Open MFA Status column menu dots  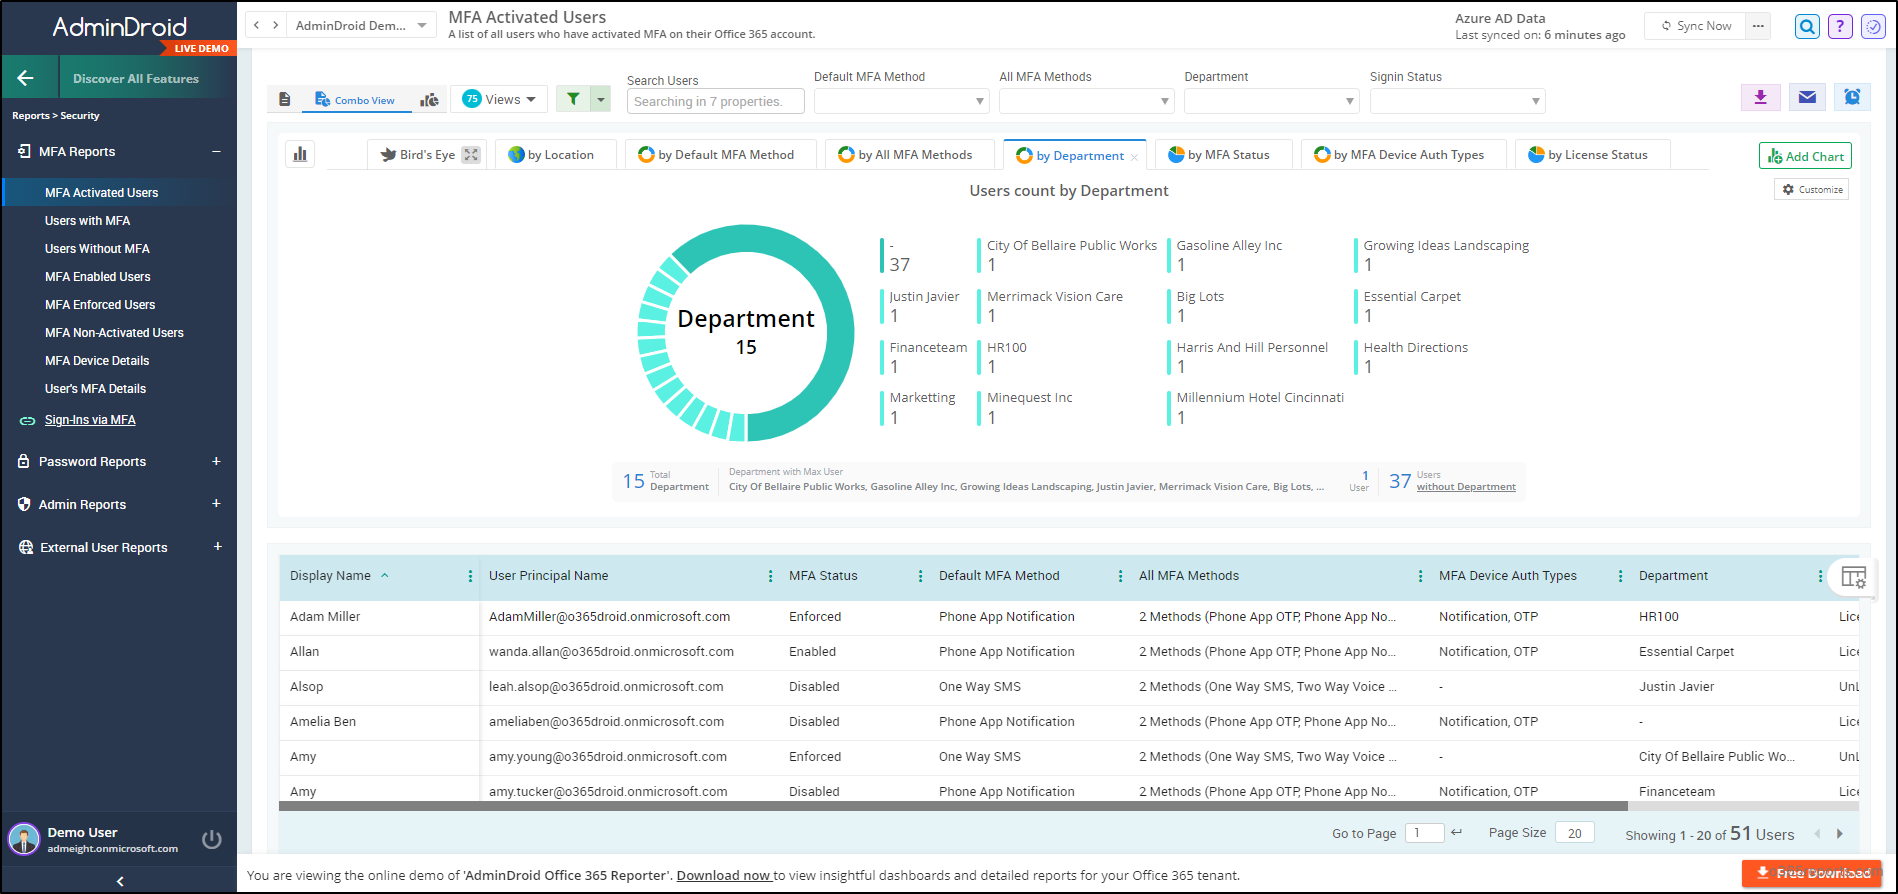920,576
